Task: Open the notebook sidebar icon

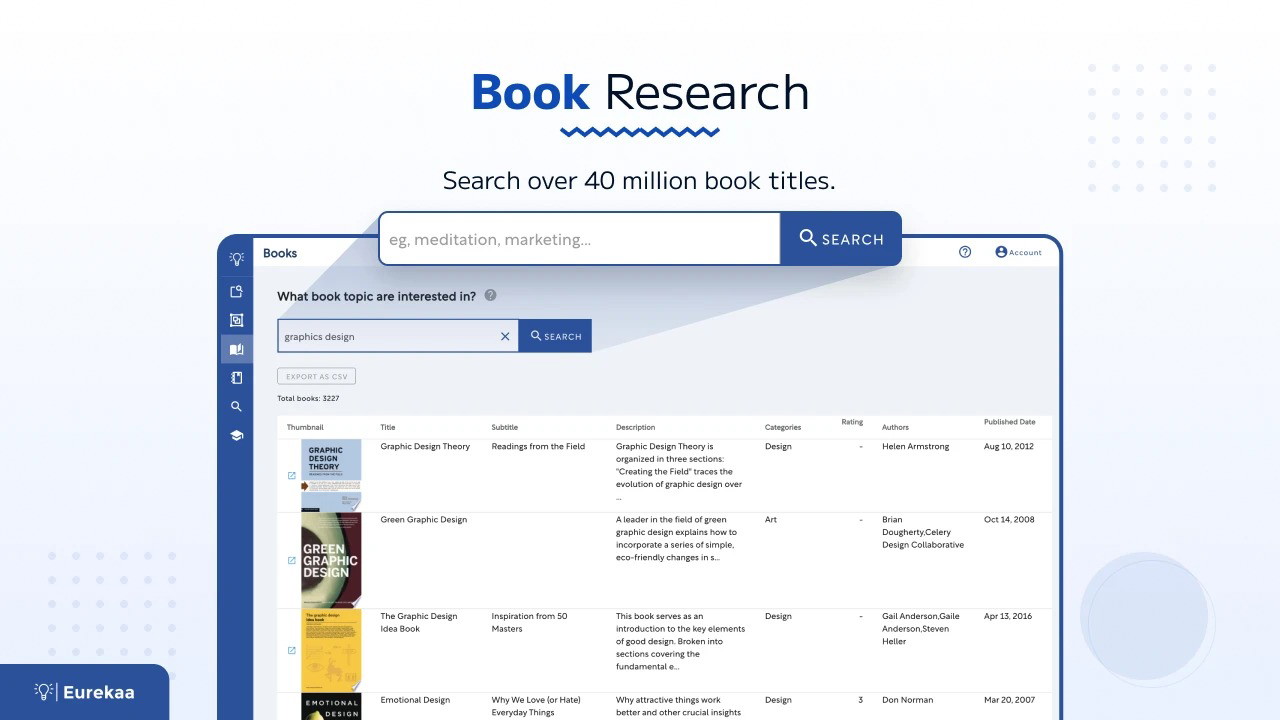Action: click(x=236, y=378)
